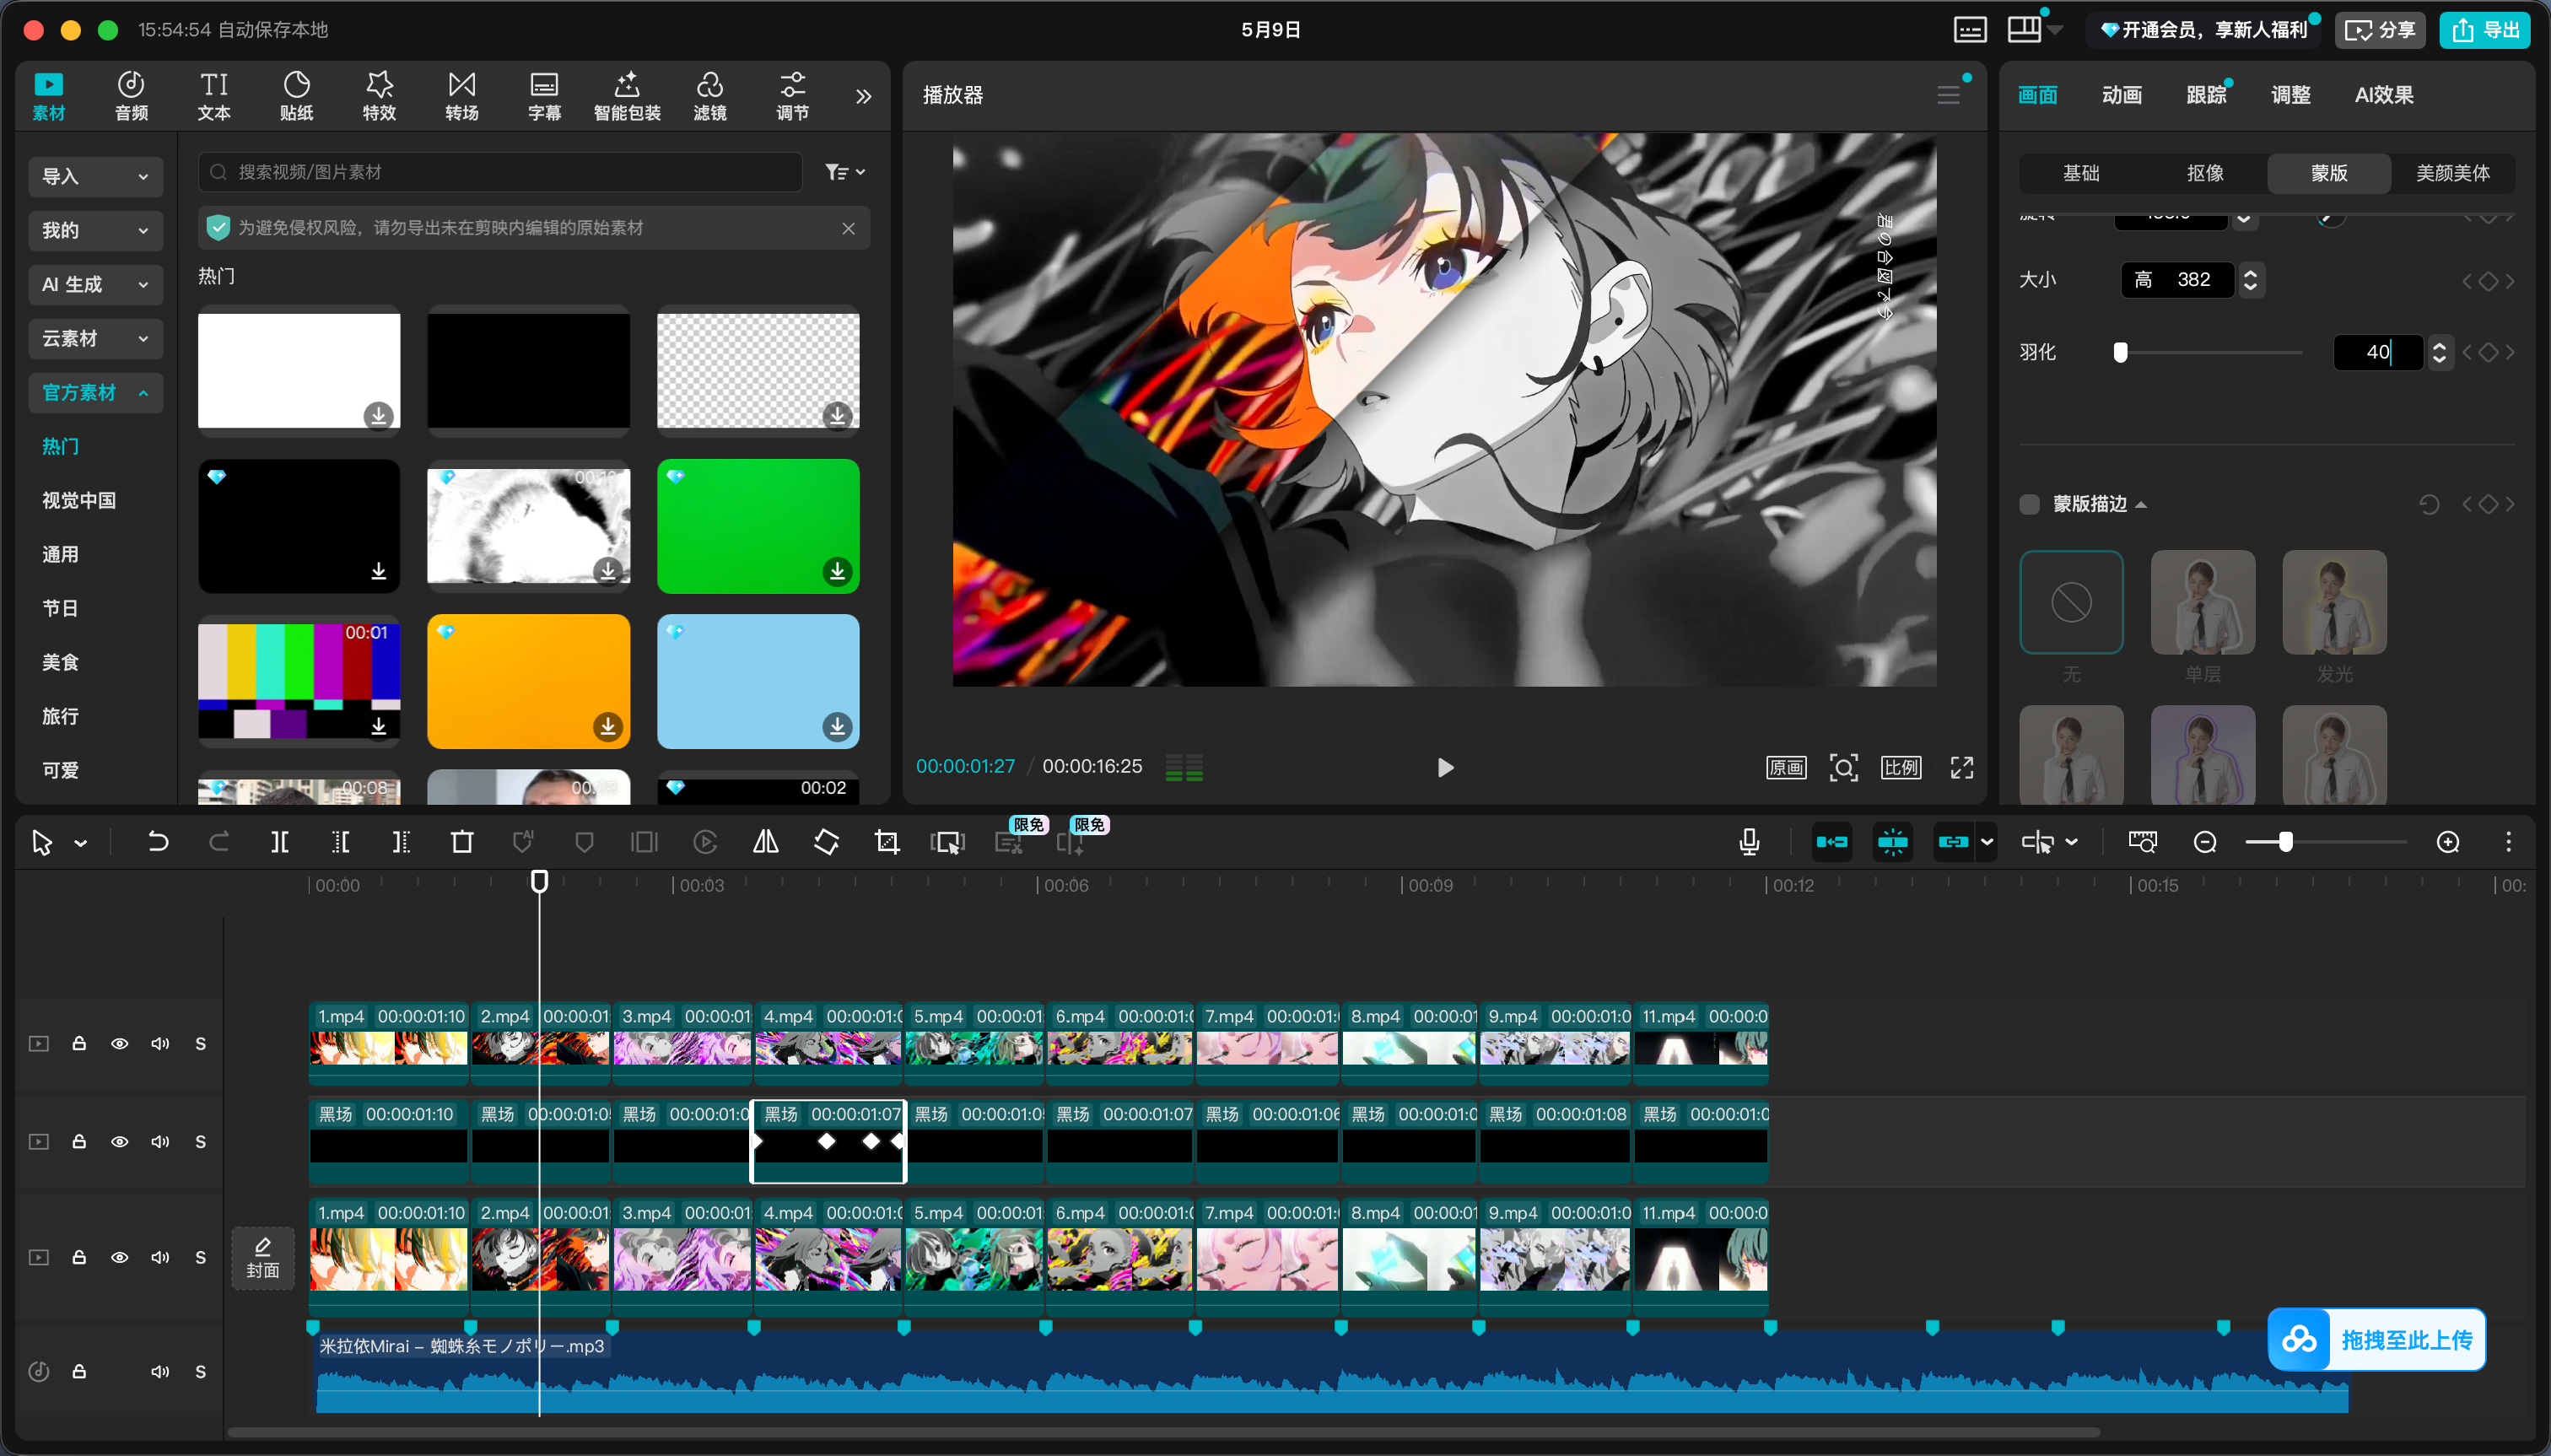Image resolution: width=2551 pixels, height=1456 pixels.
Task: Open the 滤镜 filters panel
Action: click(x=710, y=96)
